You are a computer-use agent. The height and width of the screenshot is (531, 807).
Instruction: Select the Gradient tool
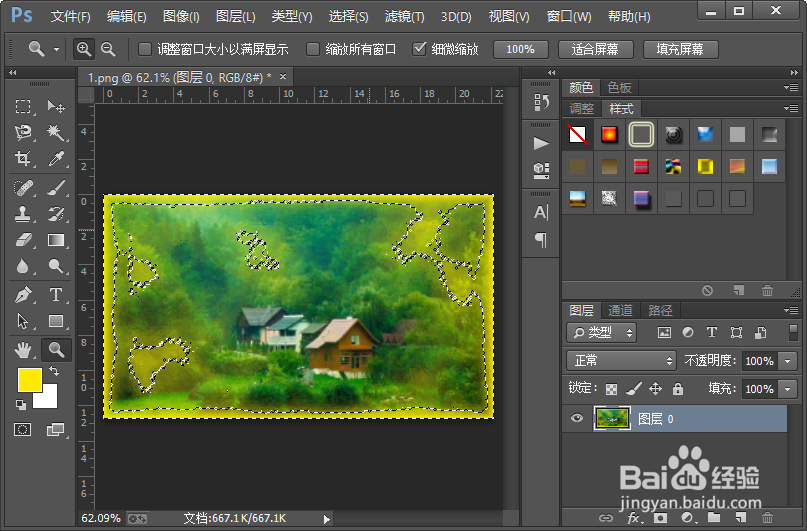pyautogui.click(x=56, y=240)
